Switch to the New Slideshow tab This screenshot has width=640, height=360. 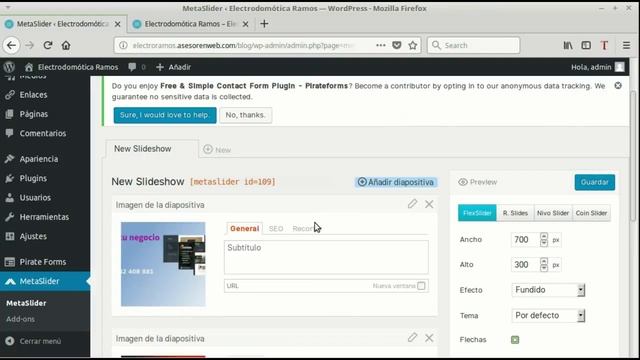pyautogui.click(x=152, y=149)
